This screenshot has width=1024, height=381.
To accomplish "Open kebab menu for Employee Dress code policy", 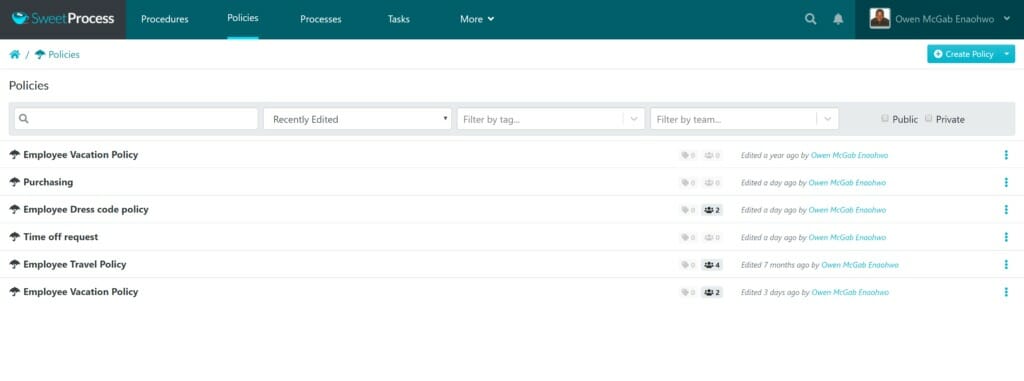I will [x=1006, y=210].
